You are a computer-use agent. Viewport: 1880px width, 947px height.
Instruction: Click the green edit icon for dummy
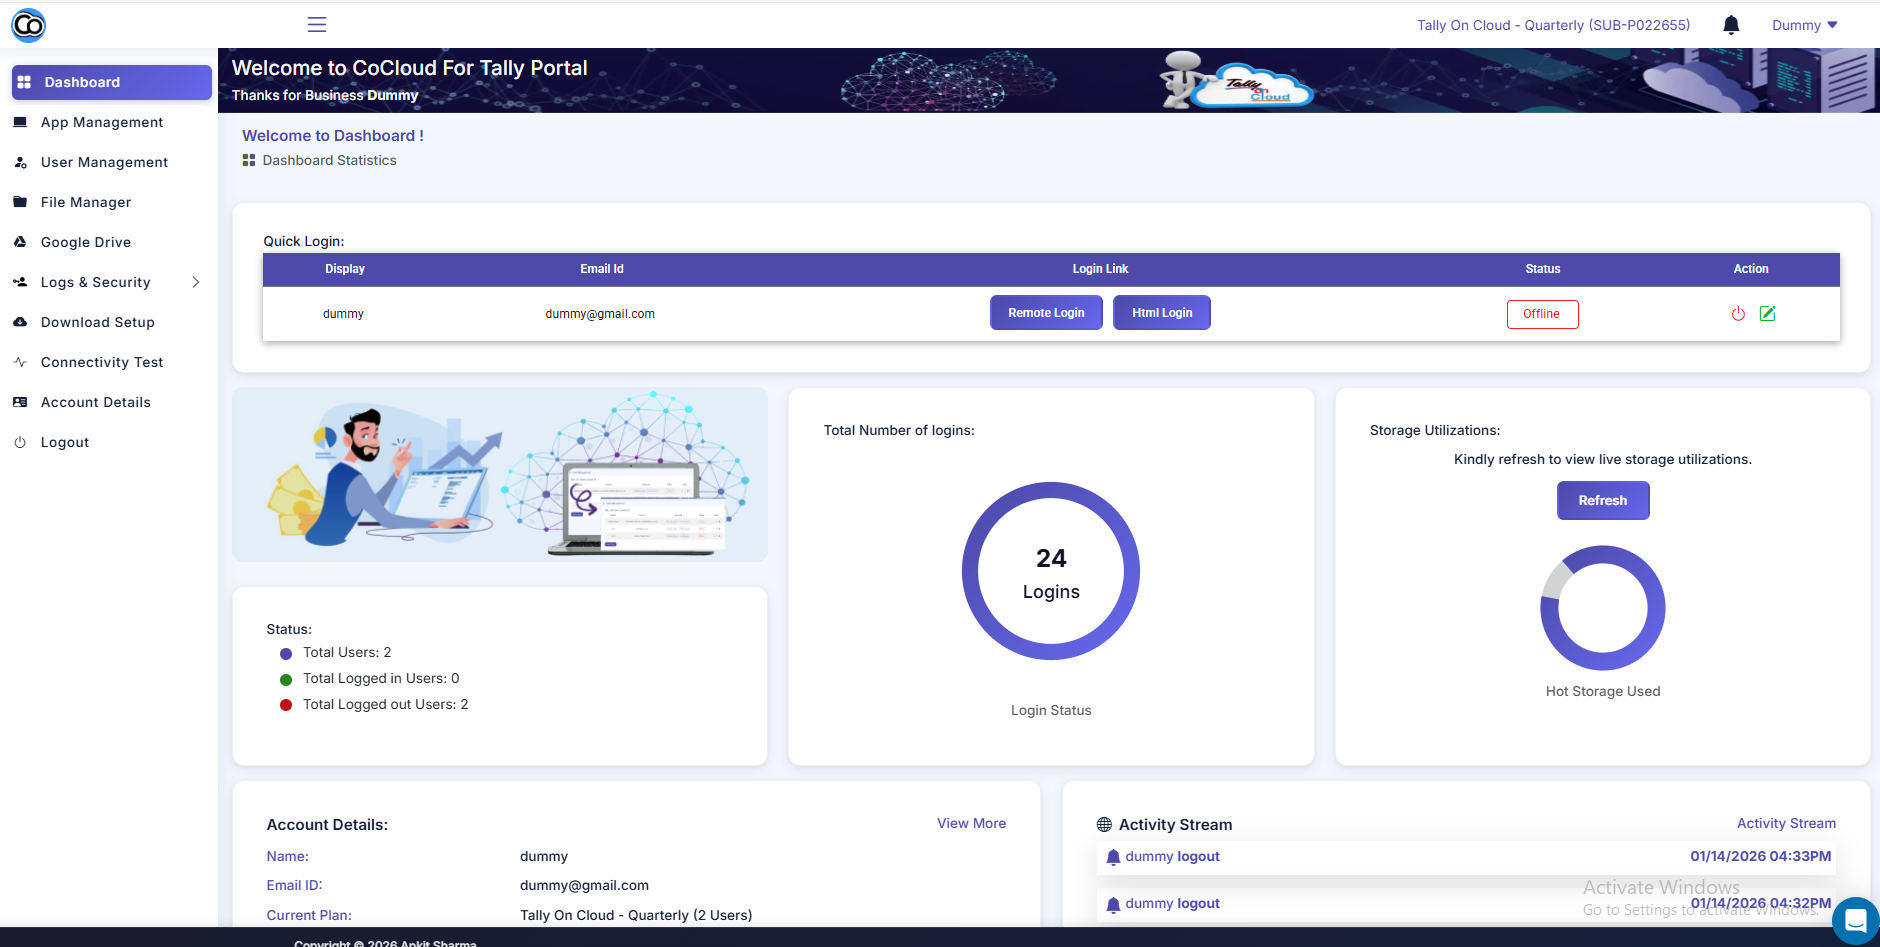coord(1768,314)
